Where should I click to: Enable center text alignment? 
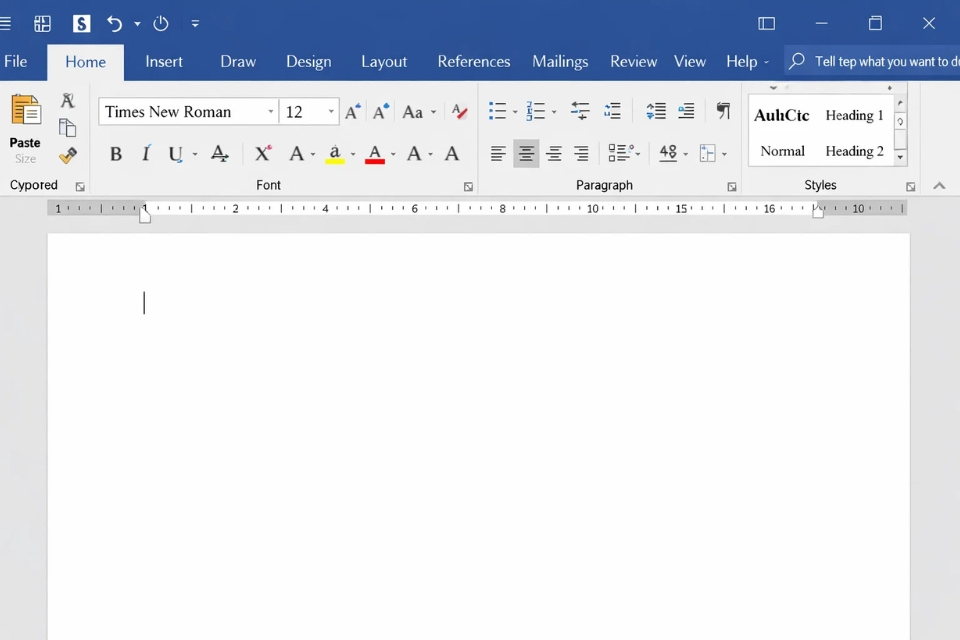tap(526, 153)
